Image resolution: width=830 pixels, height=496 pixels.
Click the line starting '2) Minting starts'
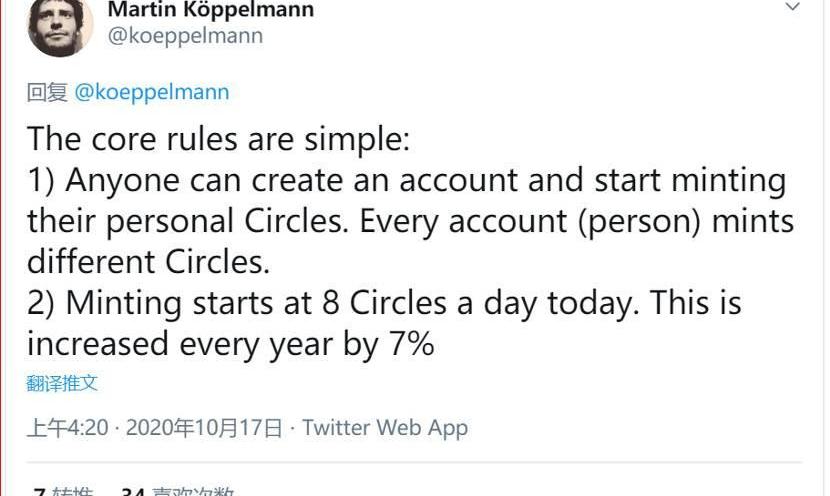pyautogui.click(x=384, y=303)
